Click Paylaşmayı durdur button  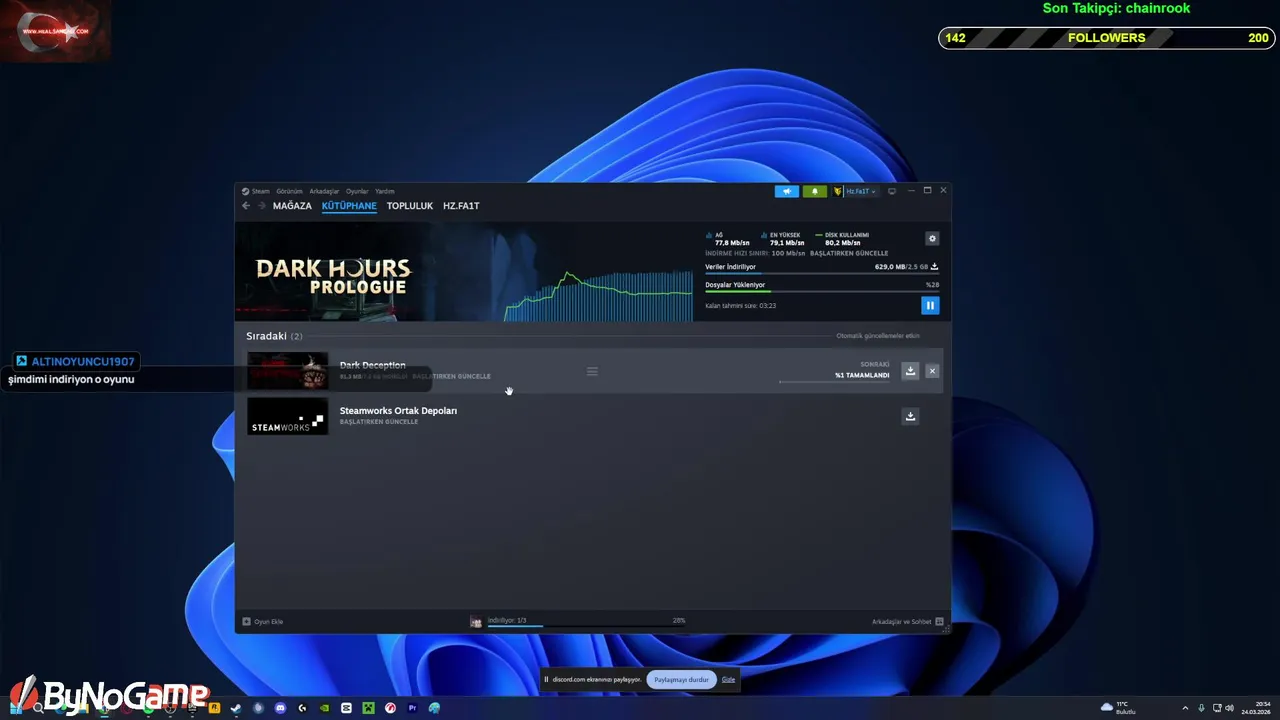(x=681, y=679)
